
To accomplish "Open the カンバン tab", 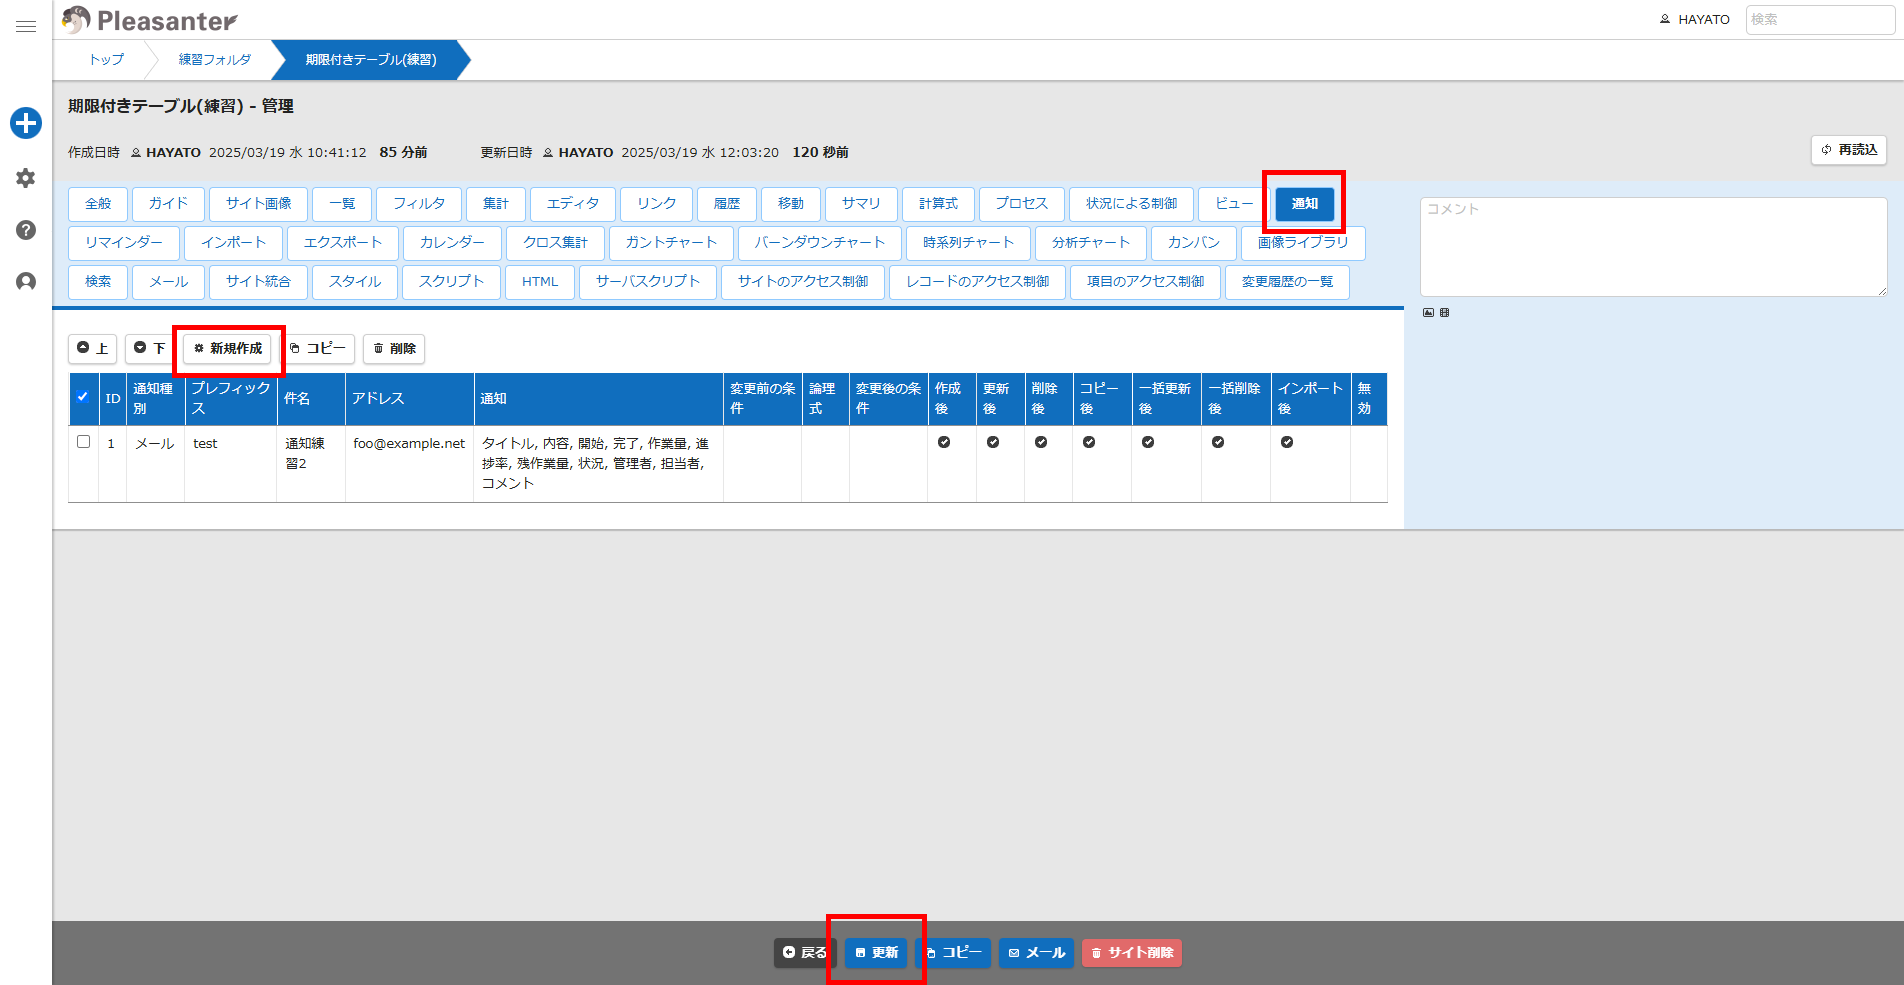I will coord(1194,243).
